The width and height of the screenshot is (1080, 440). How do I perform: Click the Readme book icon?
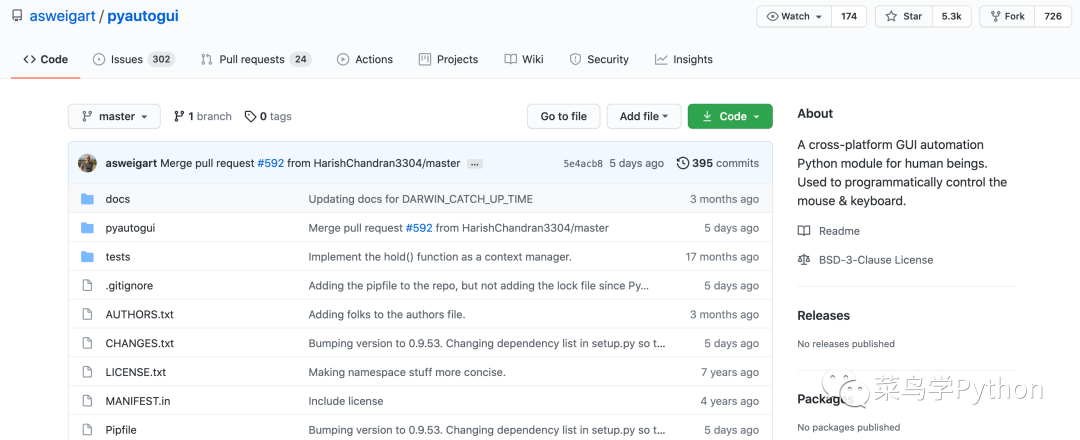pyautogui.click(x=804, y=231)
